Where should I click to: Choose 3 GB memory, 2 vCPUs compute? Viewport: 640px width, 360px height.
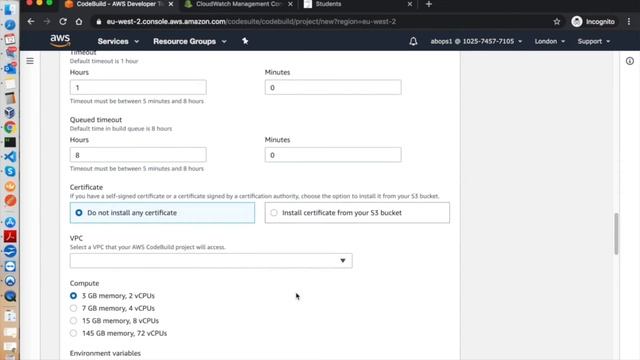click(73, 296)
